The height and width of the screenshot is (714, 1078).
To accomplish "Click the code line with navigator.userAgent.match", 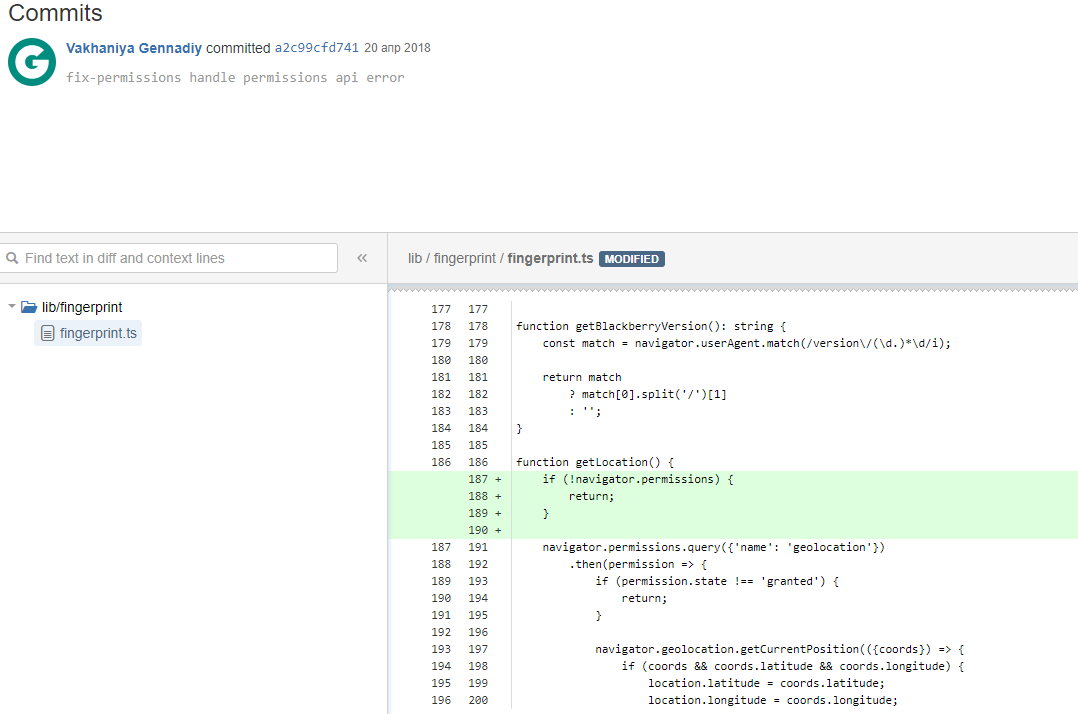I will pos(747,344).
